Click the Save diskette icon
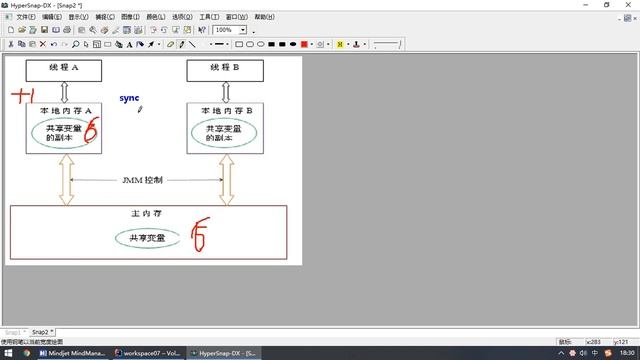 (x=44, y=30)
